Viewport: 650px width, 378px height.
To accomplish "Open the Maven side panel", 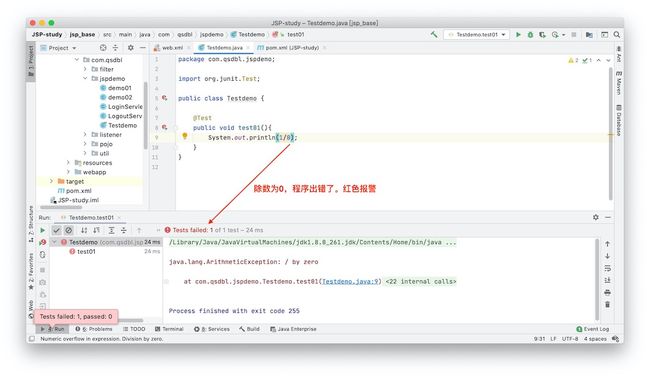I will click(x=618, y=82).
